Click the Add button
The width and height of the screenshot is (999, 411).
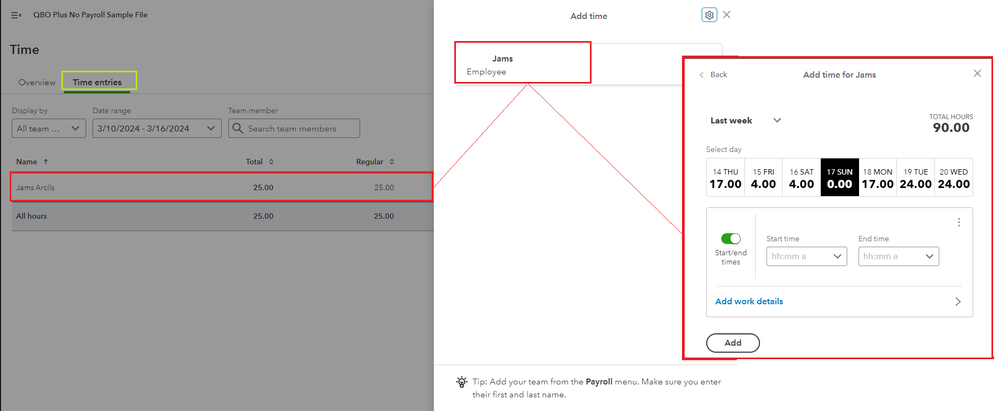point(732,343)
